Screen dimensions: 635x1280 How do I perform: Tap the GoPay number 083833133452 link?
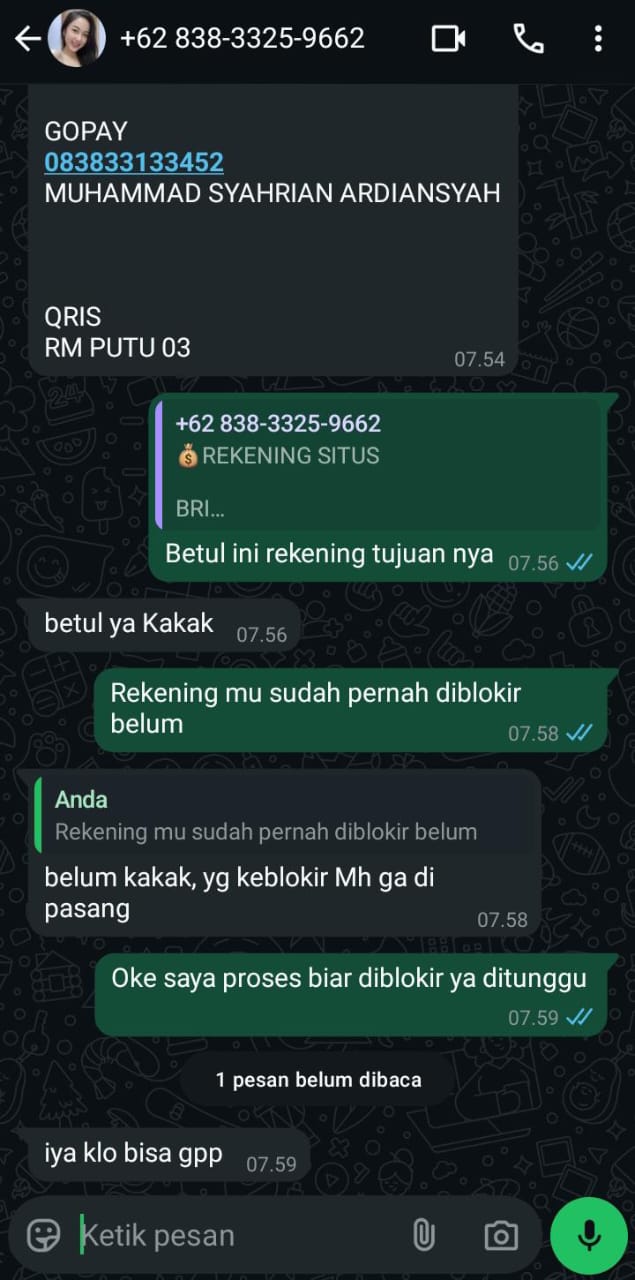tap(134, 162)
